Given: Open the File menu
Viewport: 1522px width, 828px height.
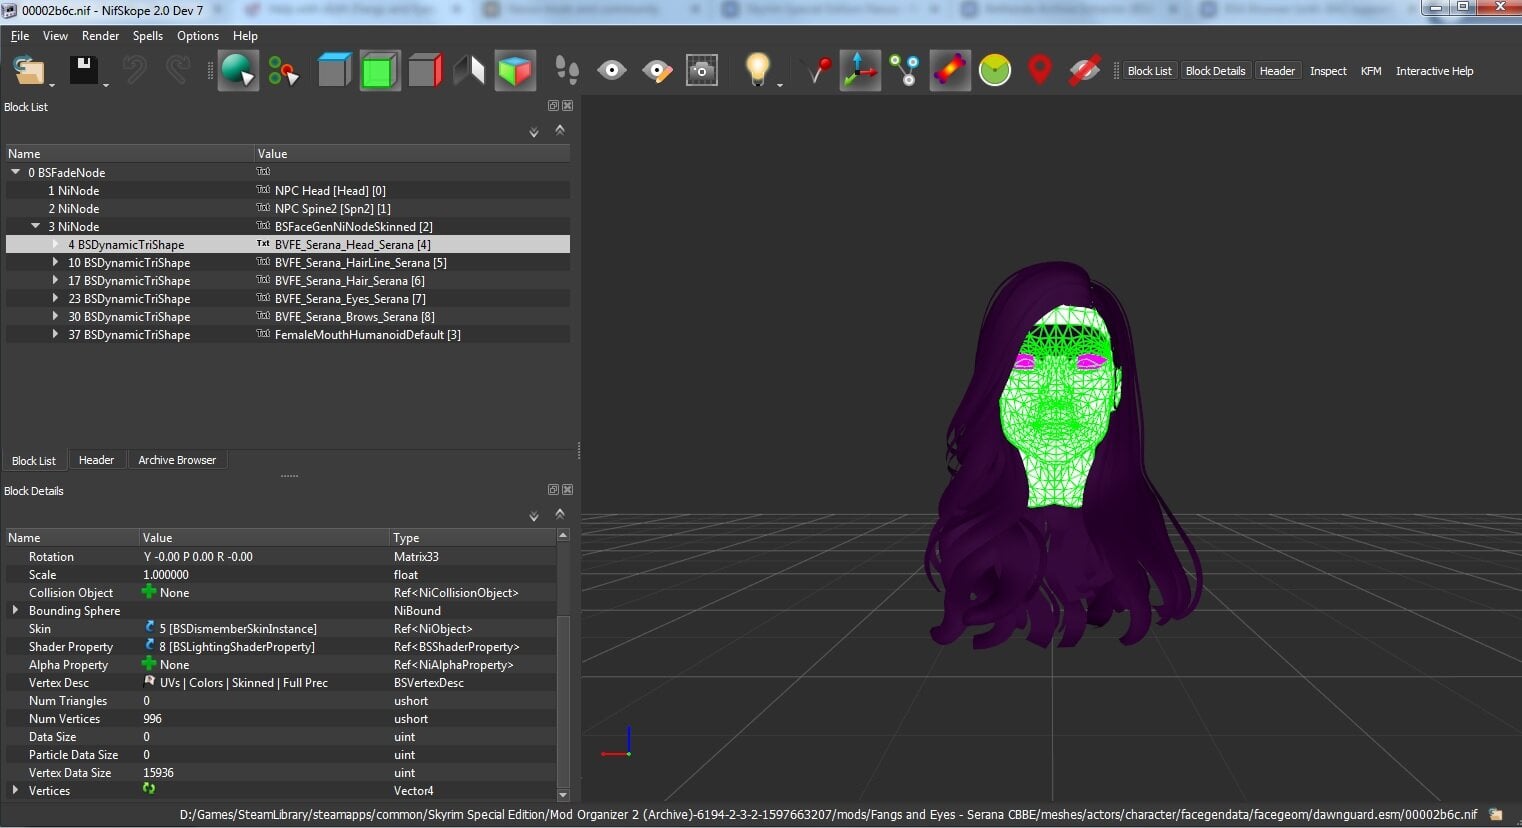Looking at the screenshot, I should click(x=20, y=36).
